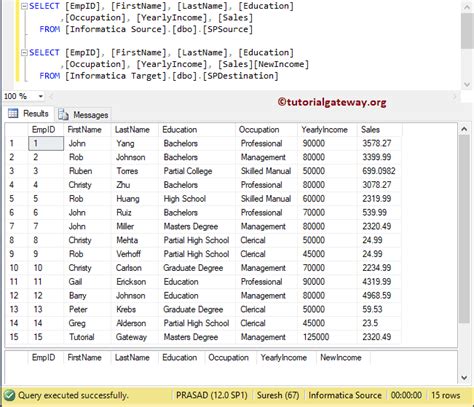Click the Messages tab icon

tap(63, 114)
